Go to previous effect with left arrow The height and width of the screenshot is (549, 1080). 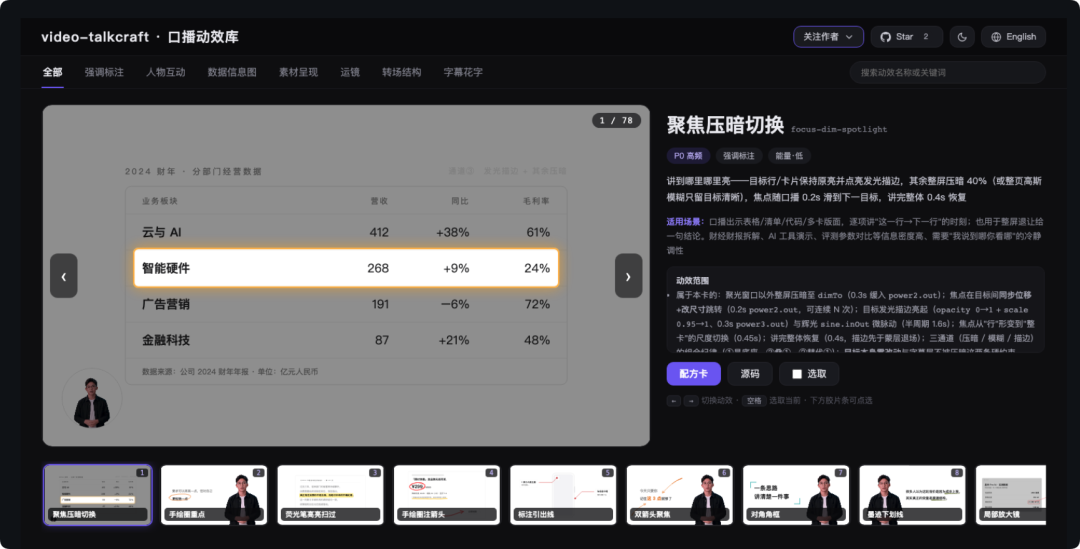point(63,276)
